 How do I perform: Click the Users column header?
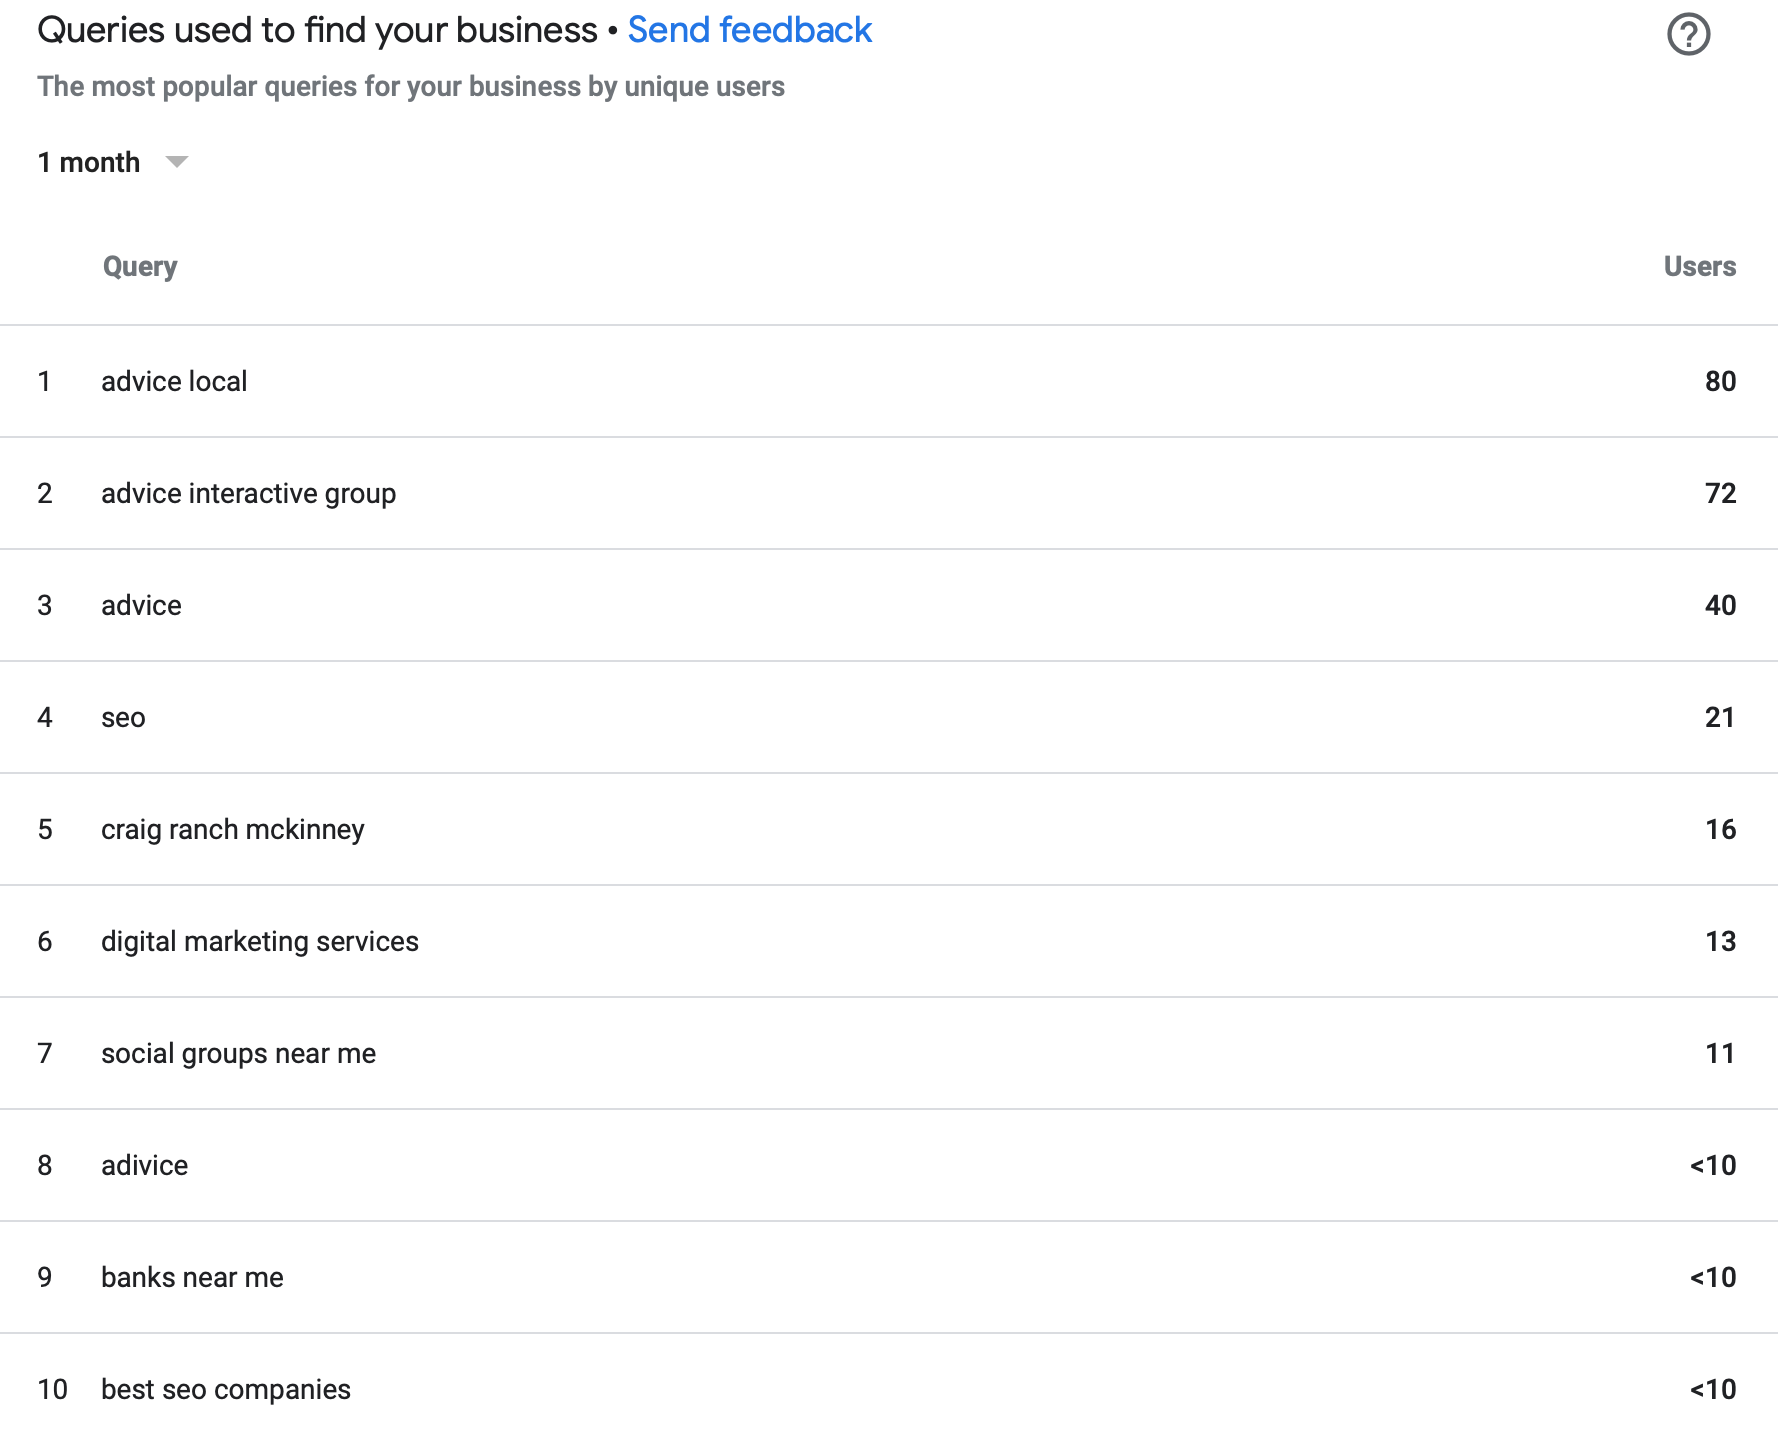point(1699,267)
